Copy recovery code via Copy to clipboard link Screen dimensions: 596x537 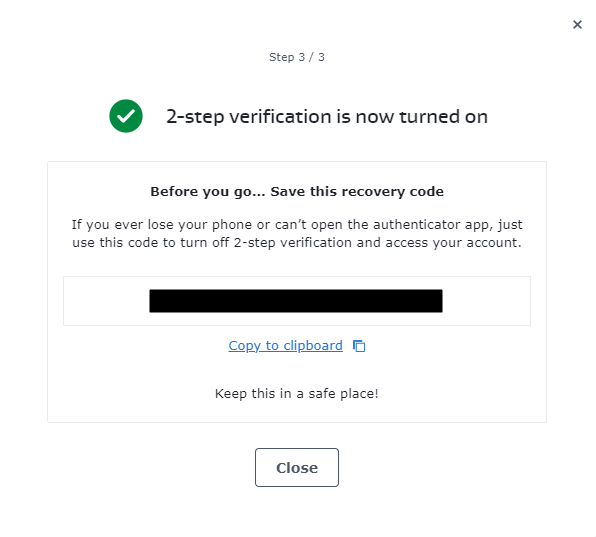[285, 346]
